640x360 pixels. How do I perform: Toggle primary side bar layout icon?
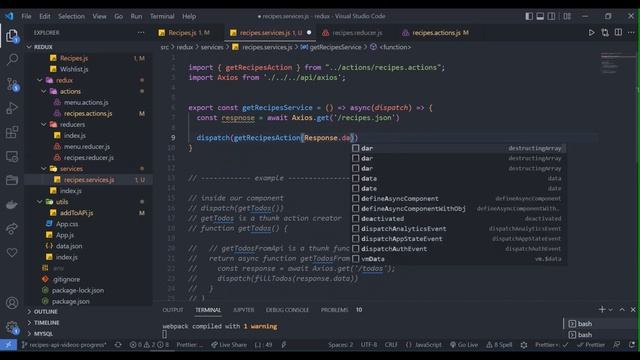pyautogui.click(x=529, y=16)
